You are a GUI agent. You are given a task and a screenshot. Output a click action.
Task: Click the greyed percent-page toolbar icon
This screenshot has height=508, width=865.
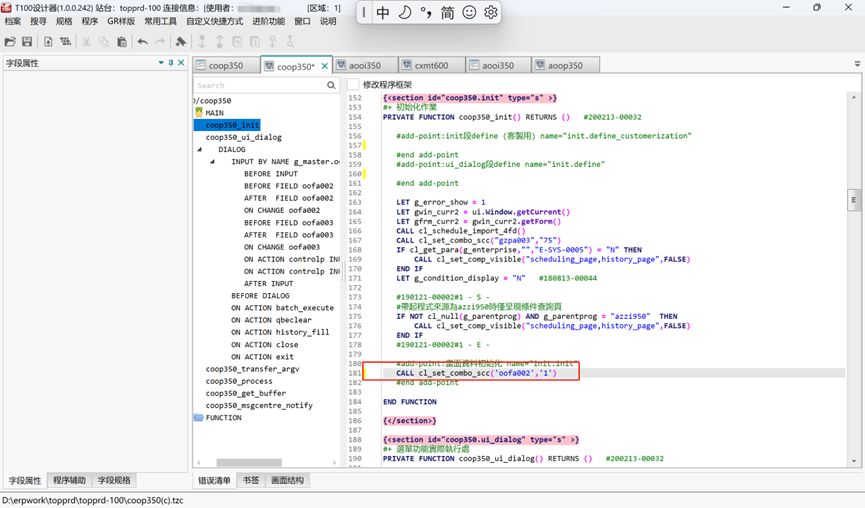[237, 42]
